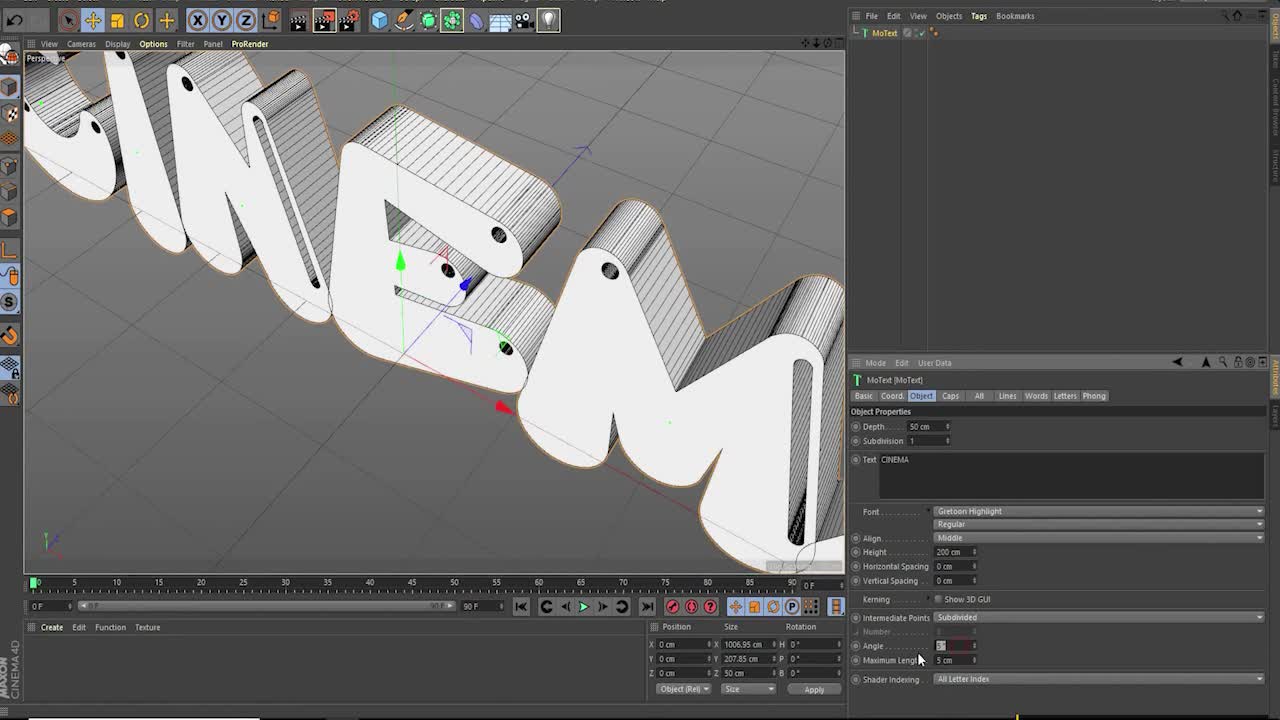This screenshot has height=720, width=1280.
Task: Select the Rotate tool
Action: coord(141,20)
